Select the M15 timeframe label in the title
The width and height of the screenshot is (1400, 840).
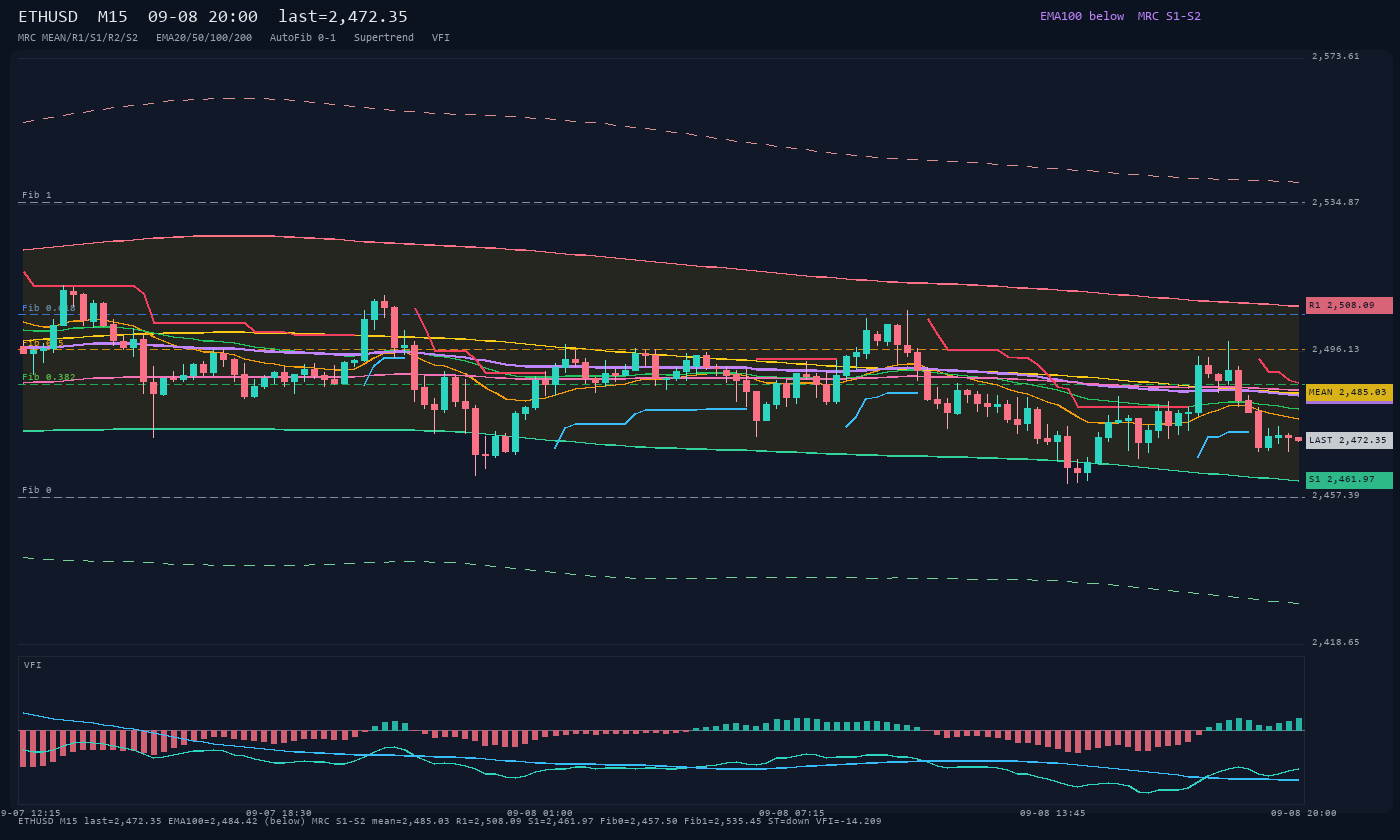tap(112, 17)
